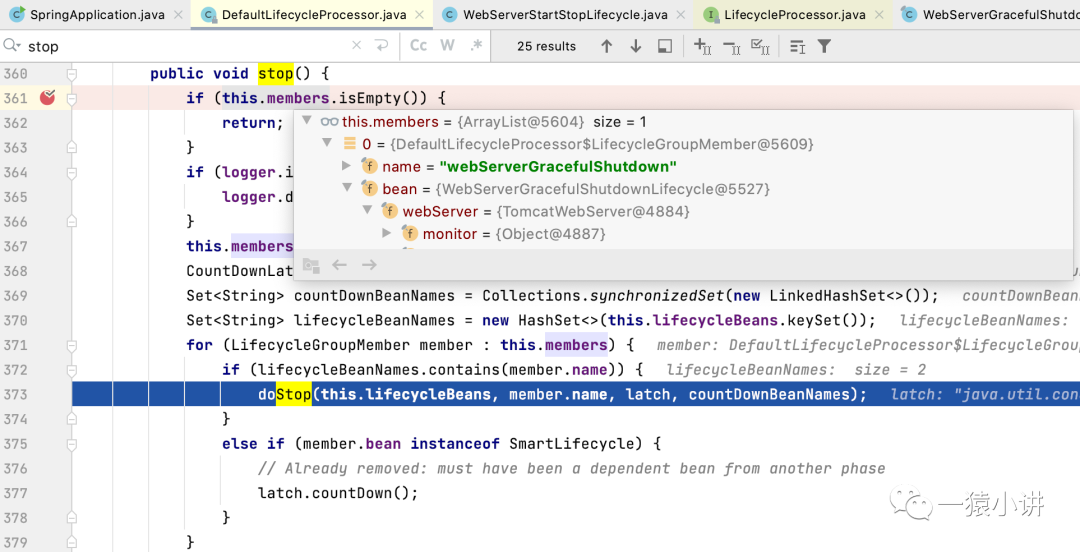Collapse the webServer field node

pyautogui.click(x=368, y=211)
